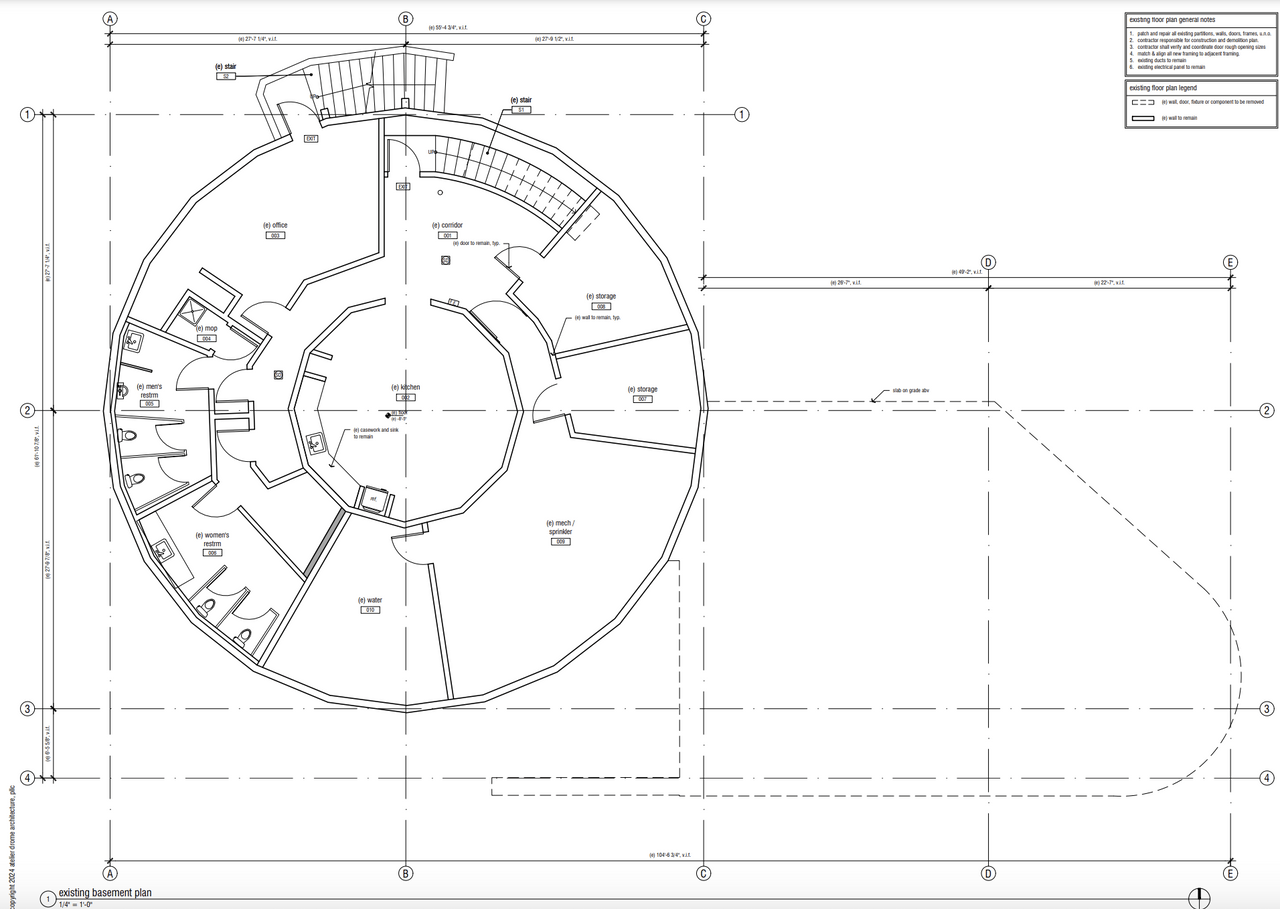Click the EXIT sign at the corridor entrance

[x=402, y=186]
